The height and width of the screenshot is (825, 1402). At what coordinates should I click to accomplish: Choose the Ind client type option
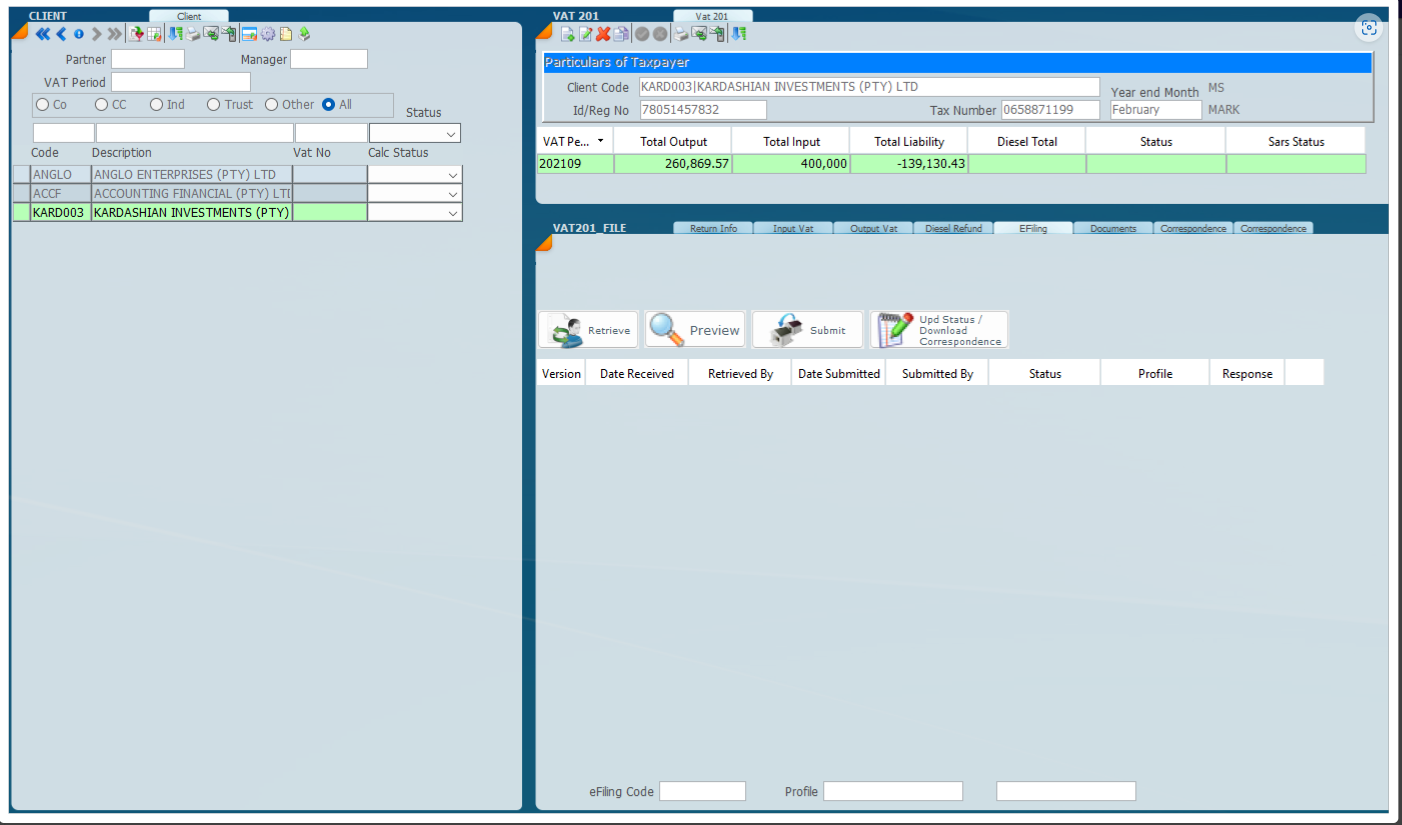[x=156, y=105]
